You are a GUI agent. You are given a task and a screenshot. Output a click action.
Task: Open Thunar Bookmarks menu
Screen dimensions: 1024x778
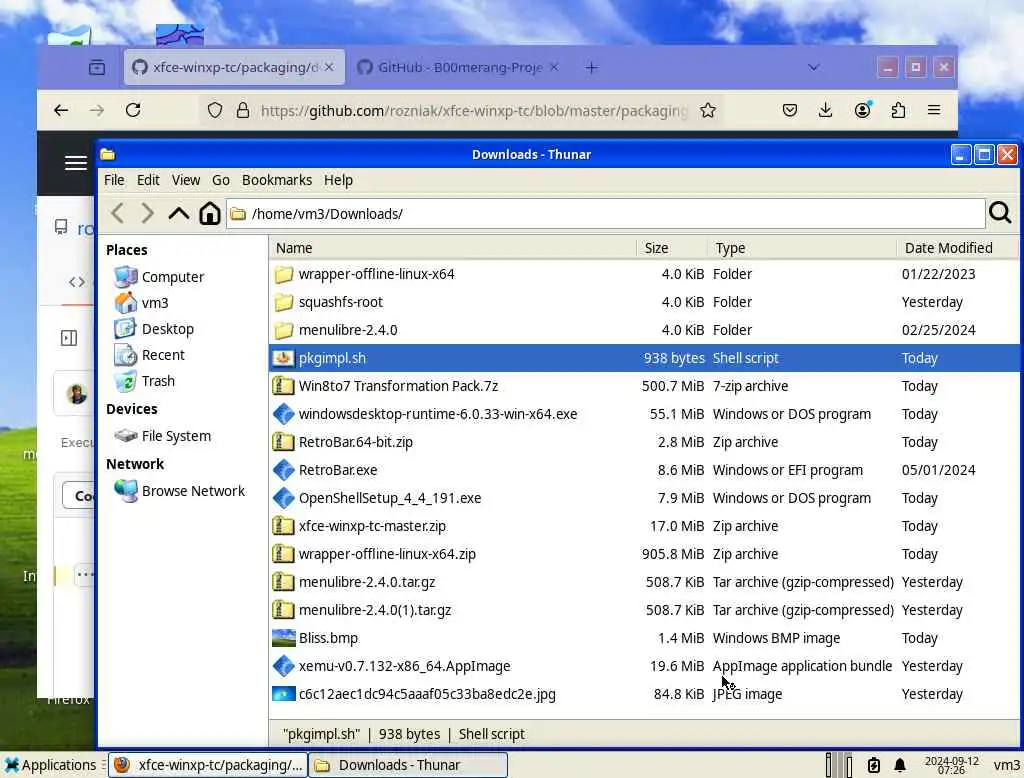[277, 180]
